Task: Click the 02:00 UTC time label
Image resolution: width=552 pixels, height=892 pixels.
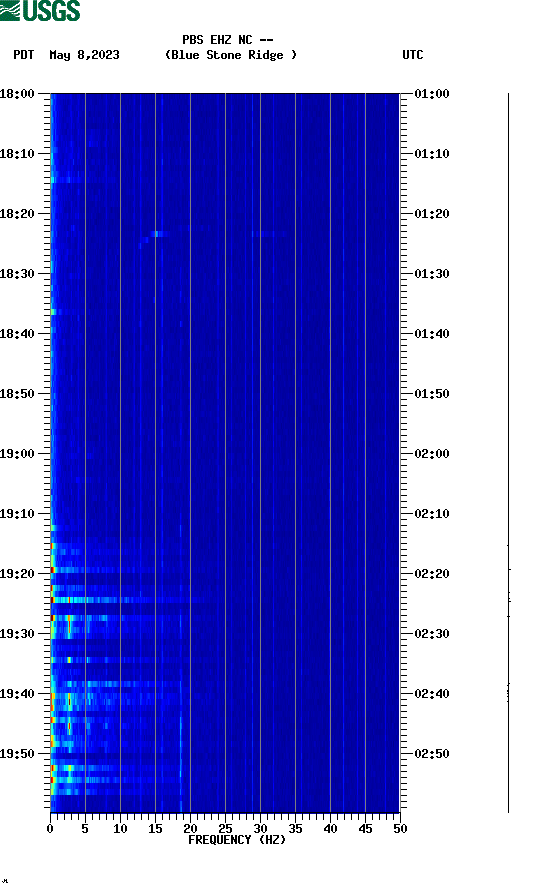Action: 432,454
